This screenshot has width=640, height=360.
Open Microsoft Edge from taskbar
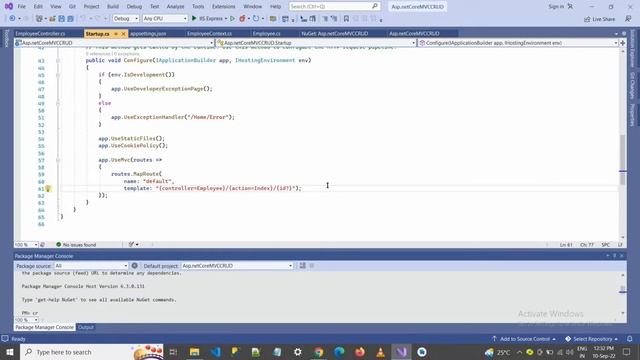click(339, 352)
